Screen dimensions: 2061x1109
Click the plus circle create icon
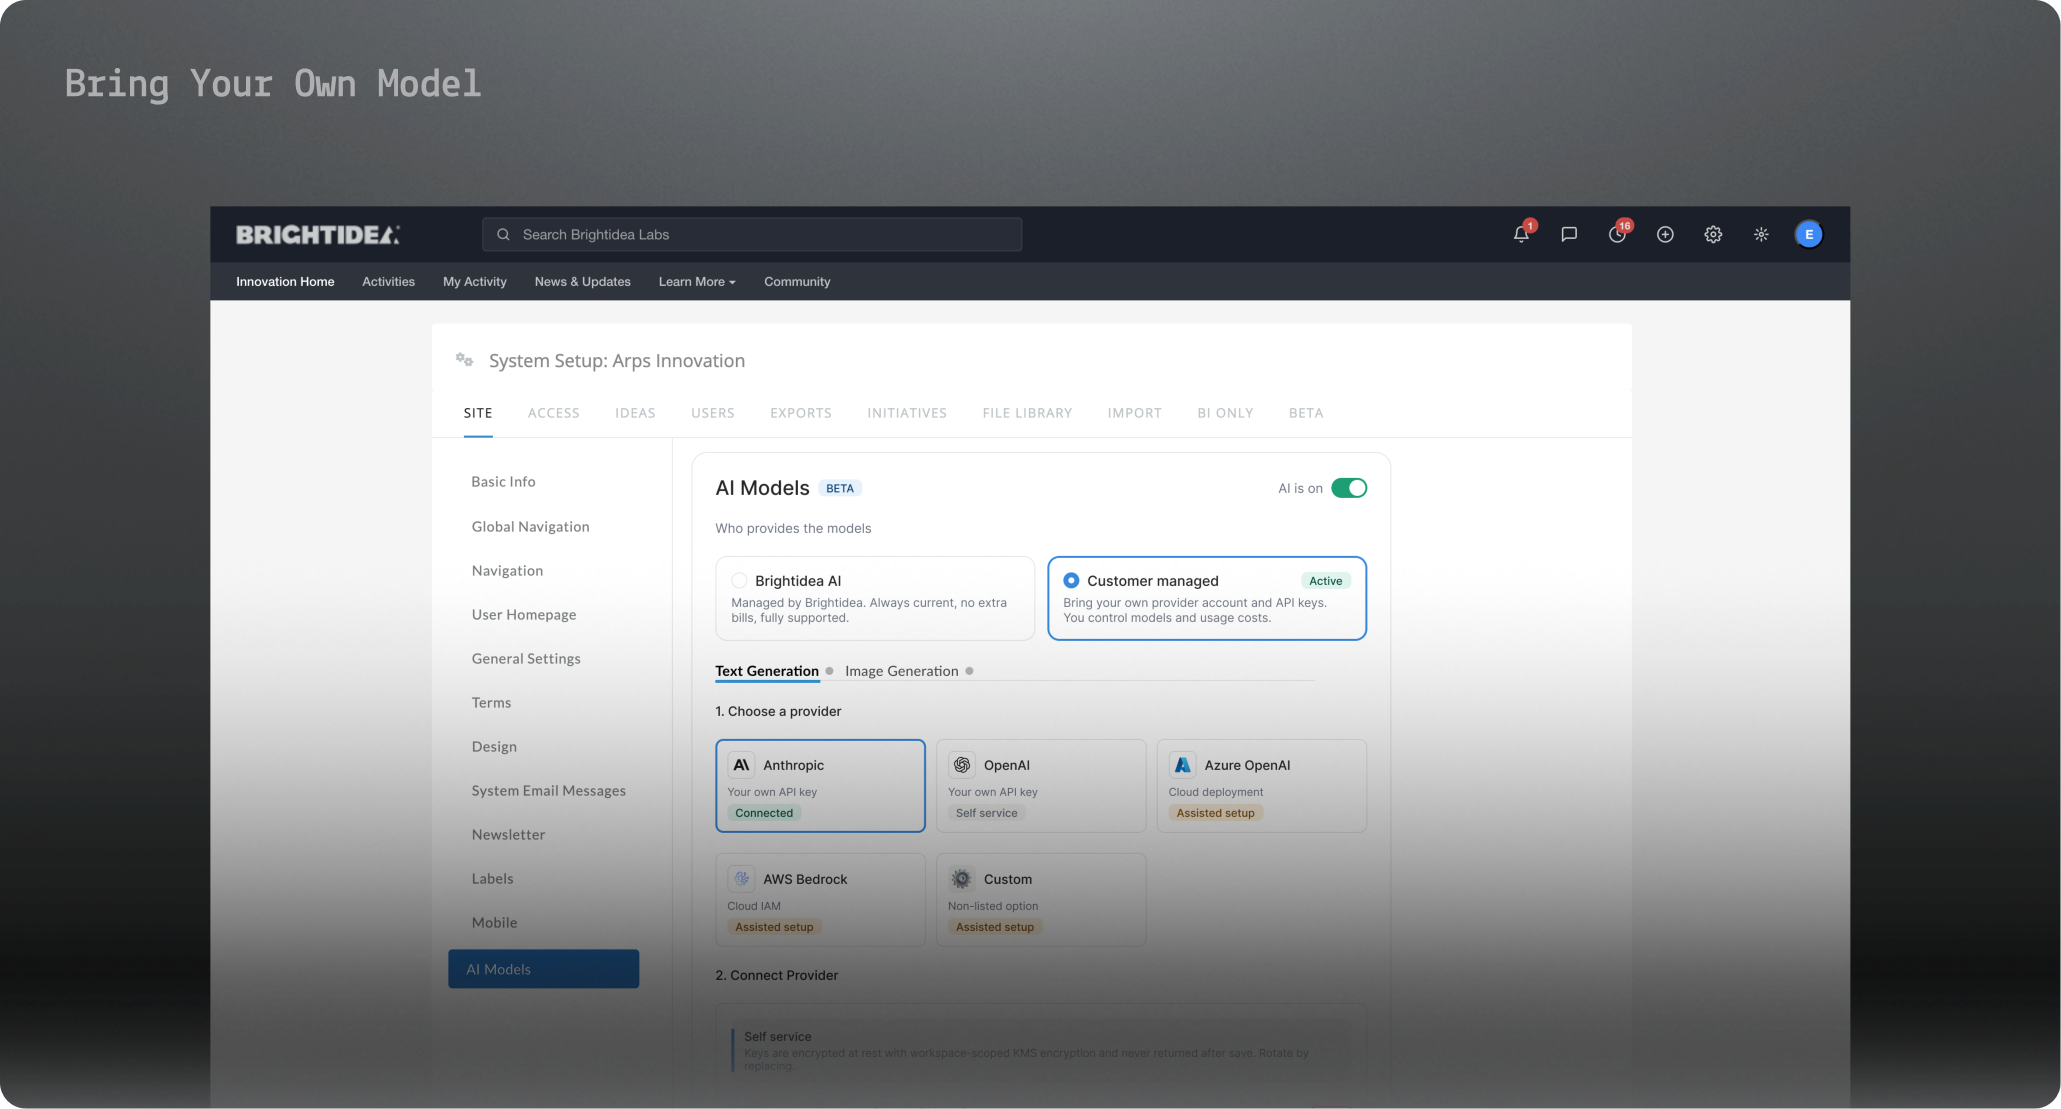pos(1665,234)
